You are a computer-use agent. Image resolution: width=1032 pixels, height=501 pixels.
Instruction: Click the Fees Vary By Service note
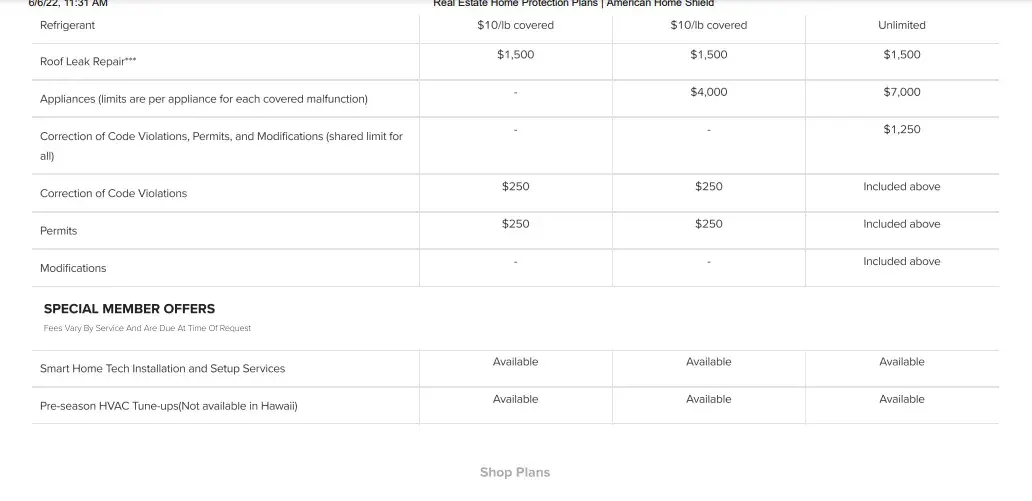click(147, 328)
